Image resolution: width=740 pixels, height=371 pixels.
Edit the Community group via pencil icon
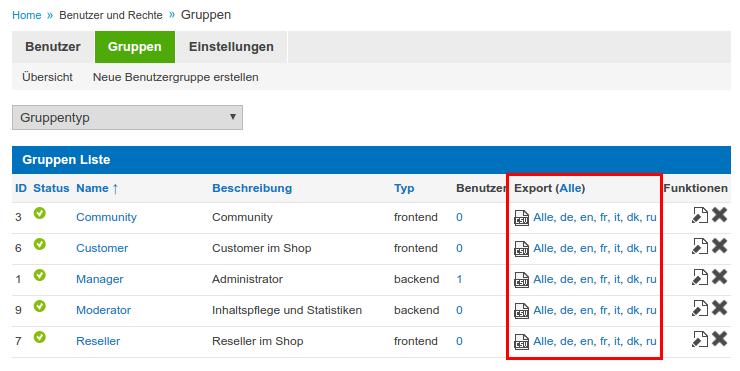pyautogui.click(x=700, y=215)
